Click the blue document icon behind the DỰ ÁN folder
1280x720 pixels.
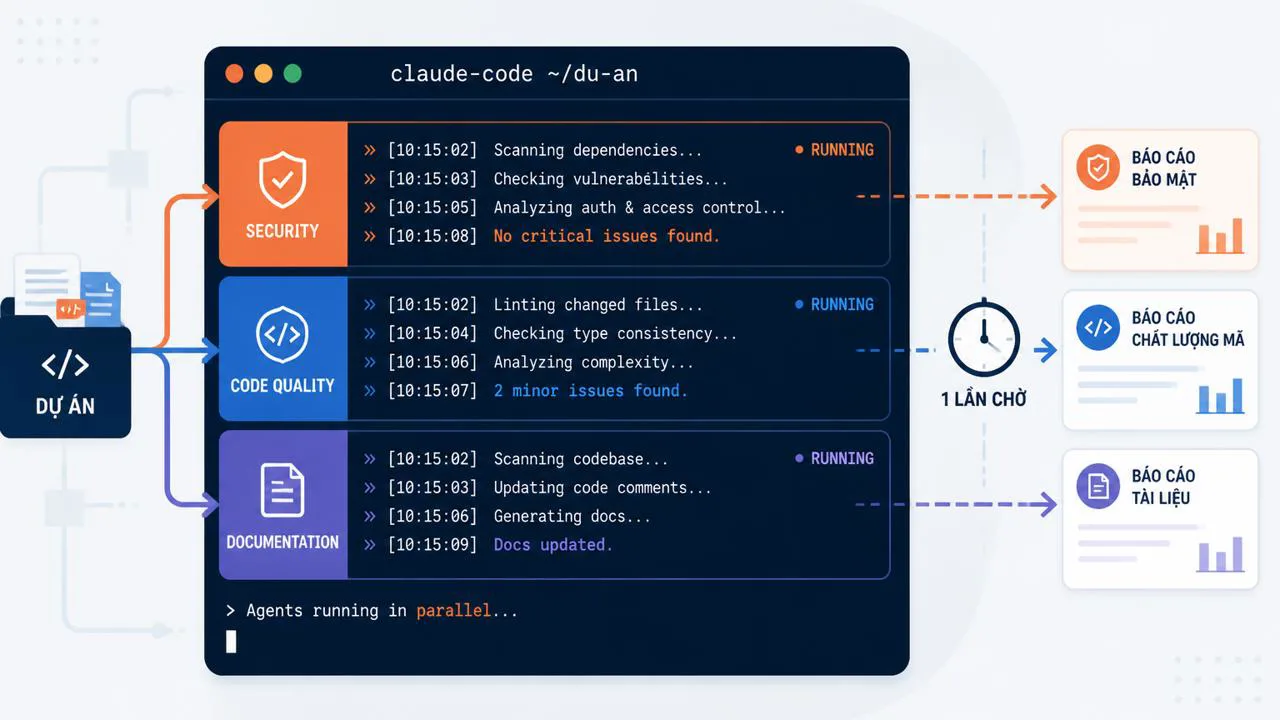coord(102,299)
